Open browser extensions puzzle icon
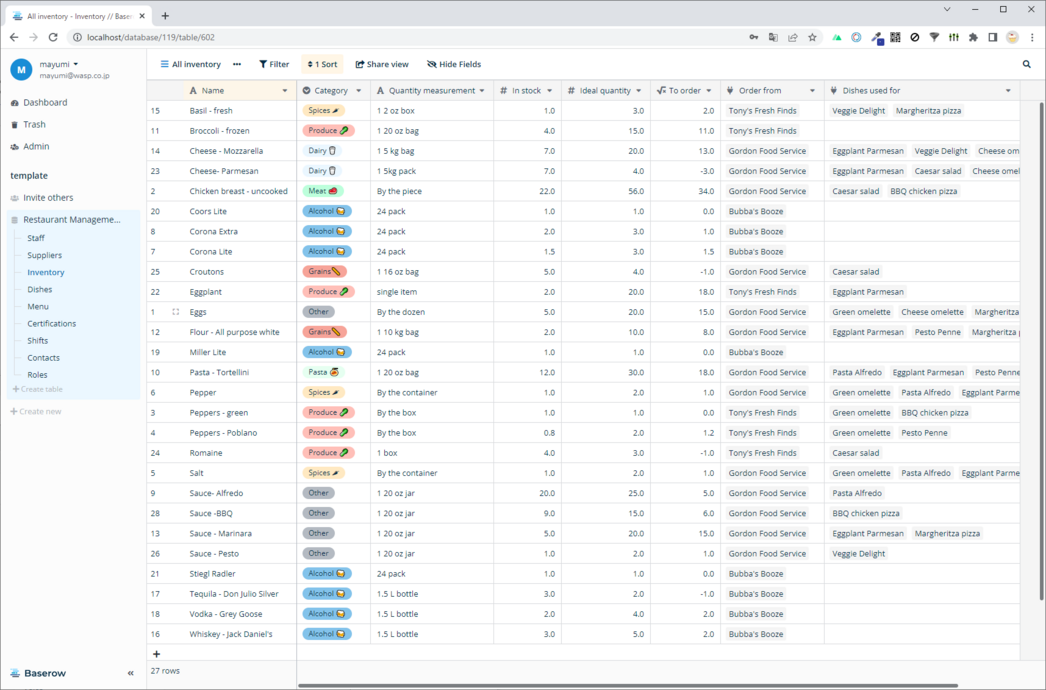Image resolution: width=1046 pixels, height=690 pixels. point(973,37)
